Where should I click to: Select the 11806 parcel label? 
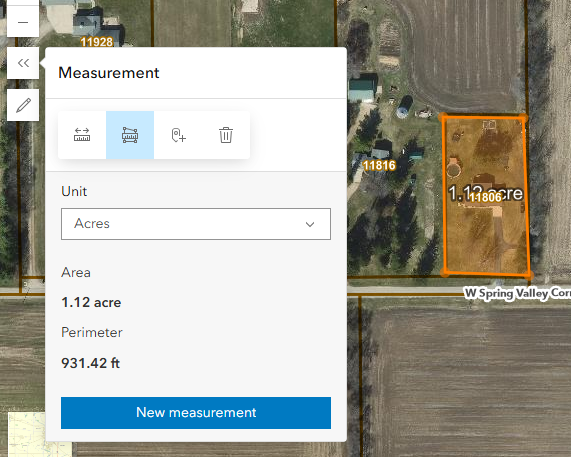485,197
